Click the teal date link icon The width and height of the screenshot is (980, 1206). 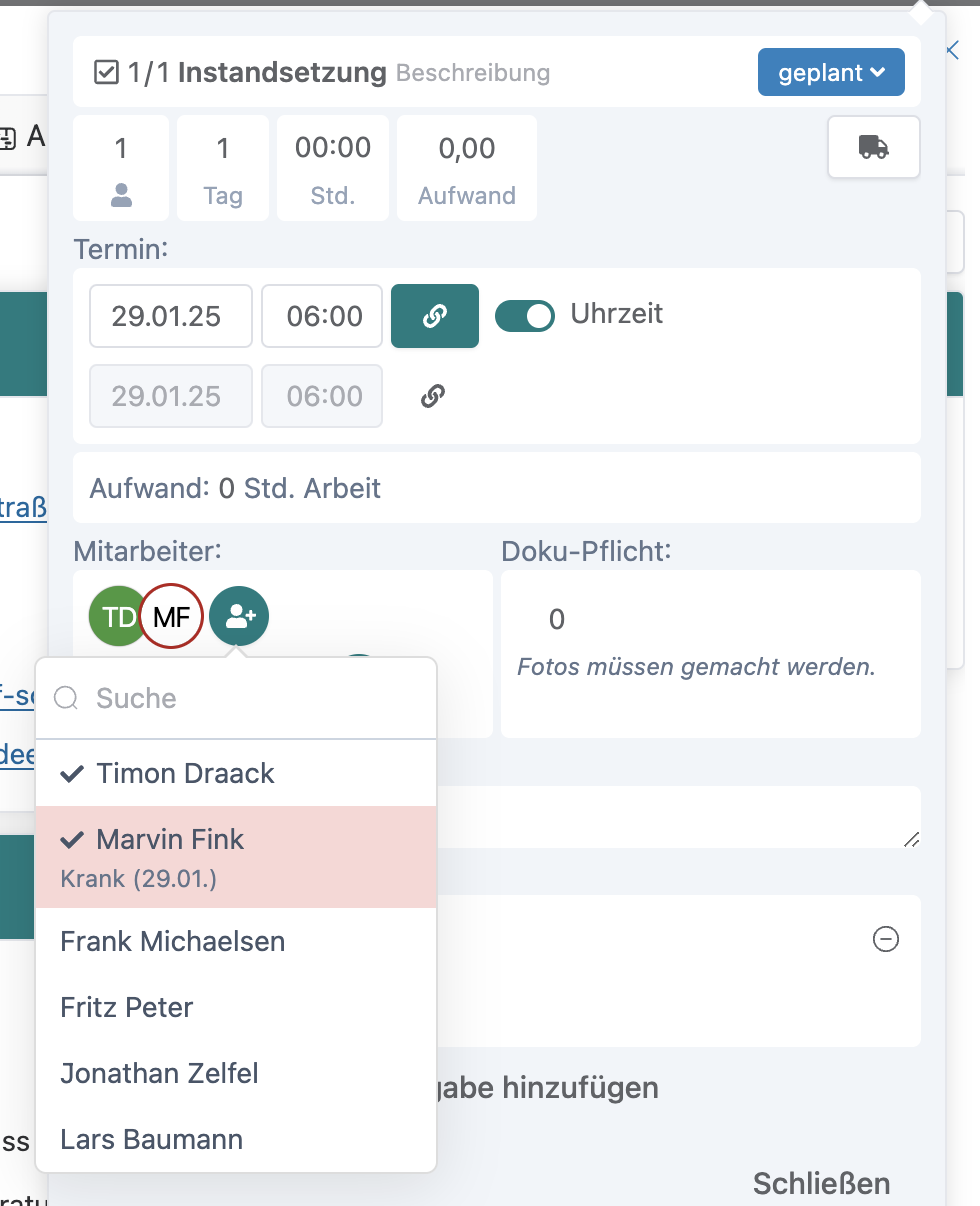click(x=434, y=316)
